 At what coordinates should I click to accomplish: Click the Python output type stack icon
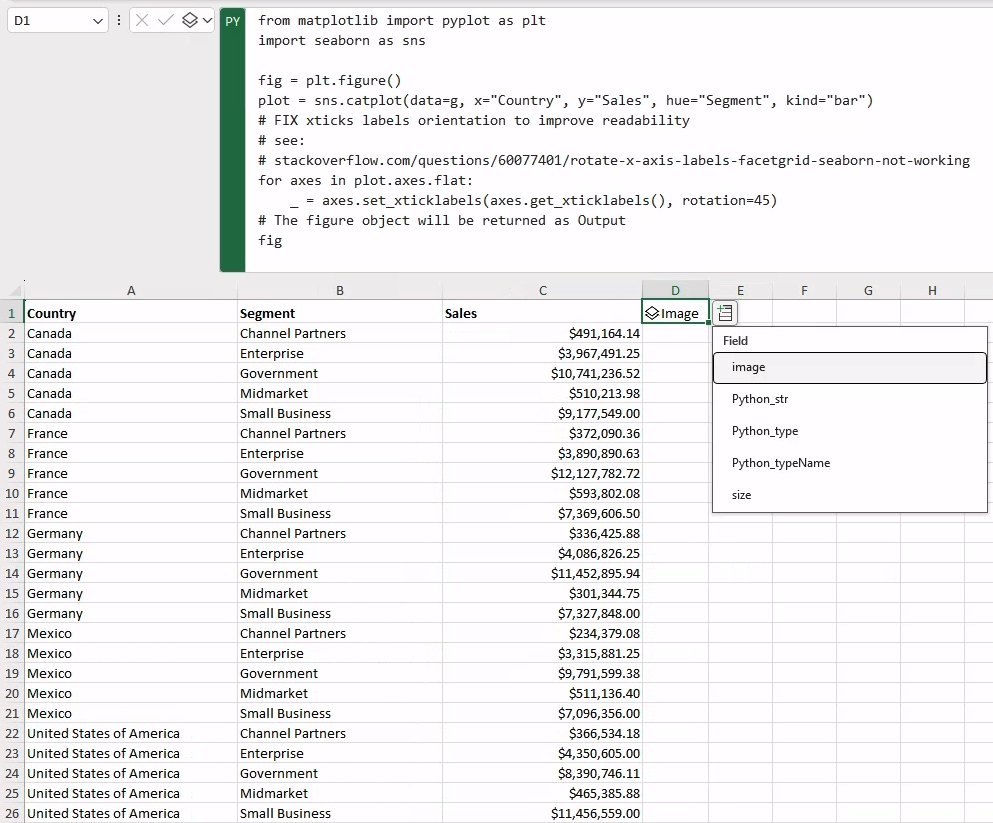tap(189, 20)
